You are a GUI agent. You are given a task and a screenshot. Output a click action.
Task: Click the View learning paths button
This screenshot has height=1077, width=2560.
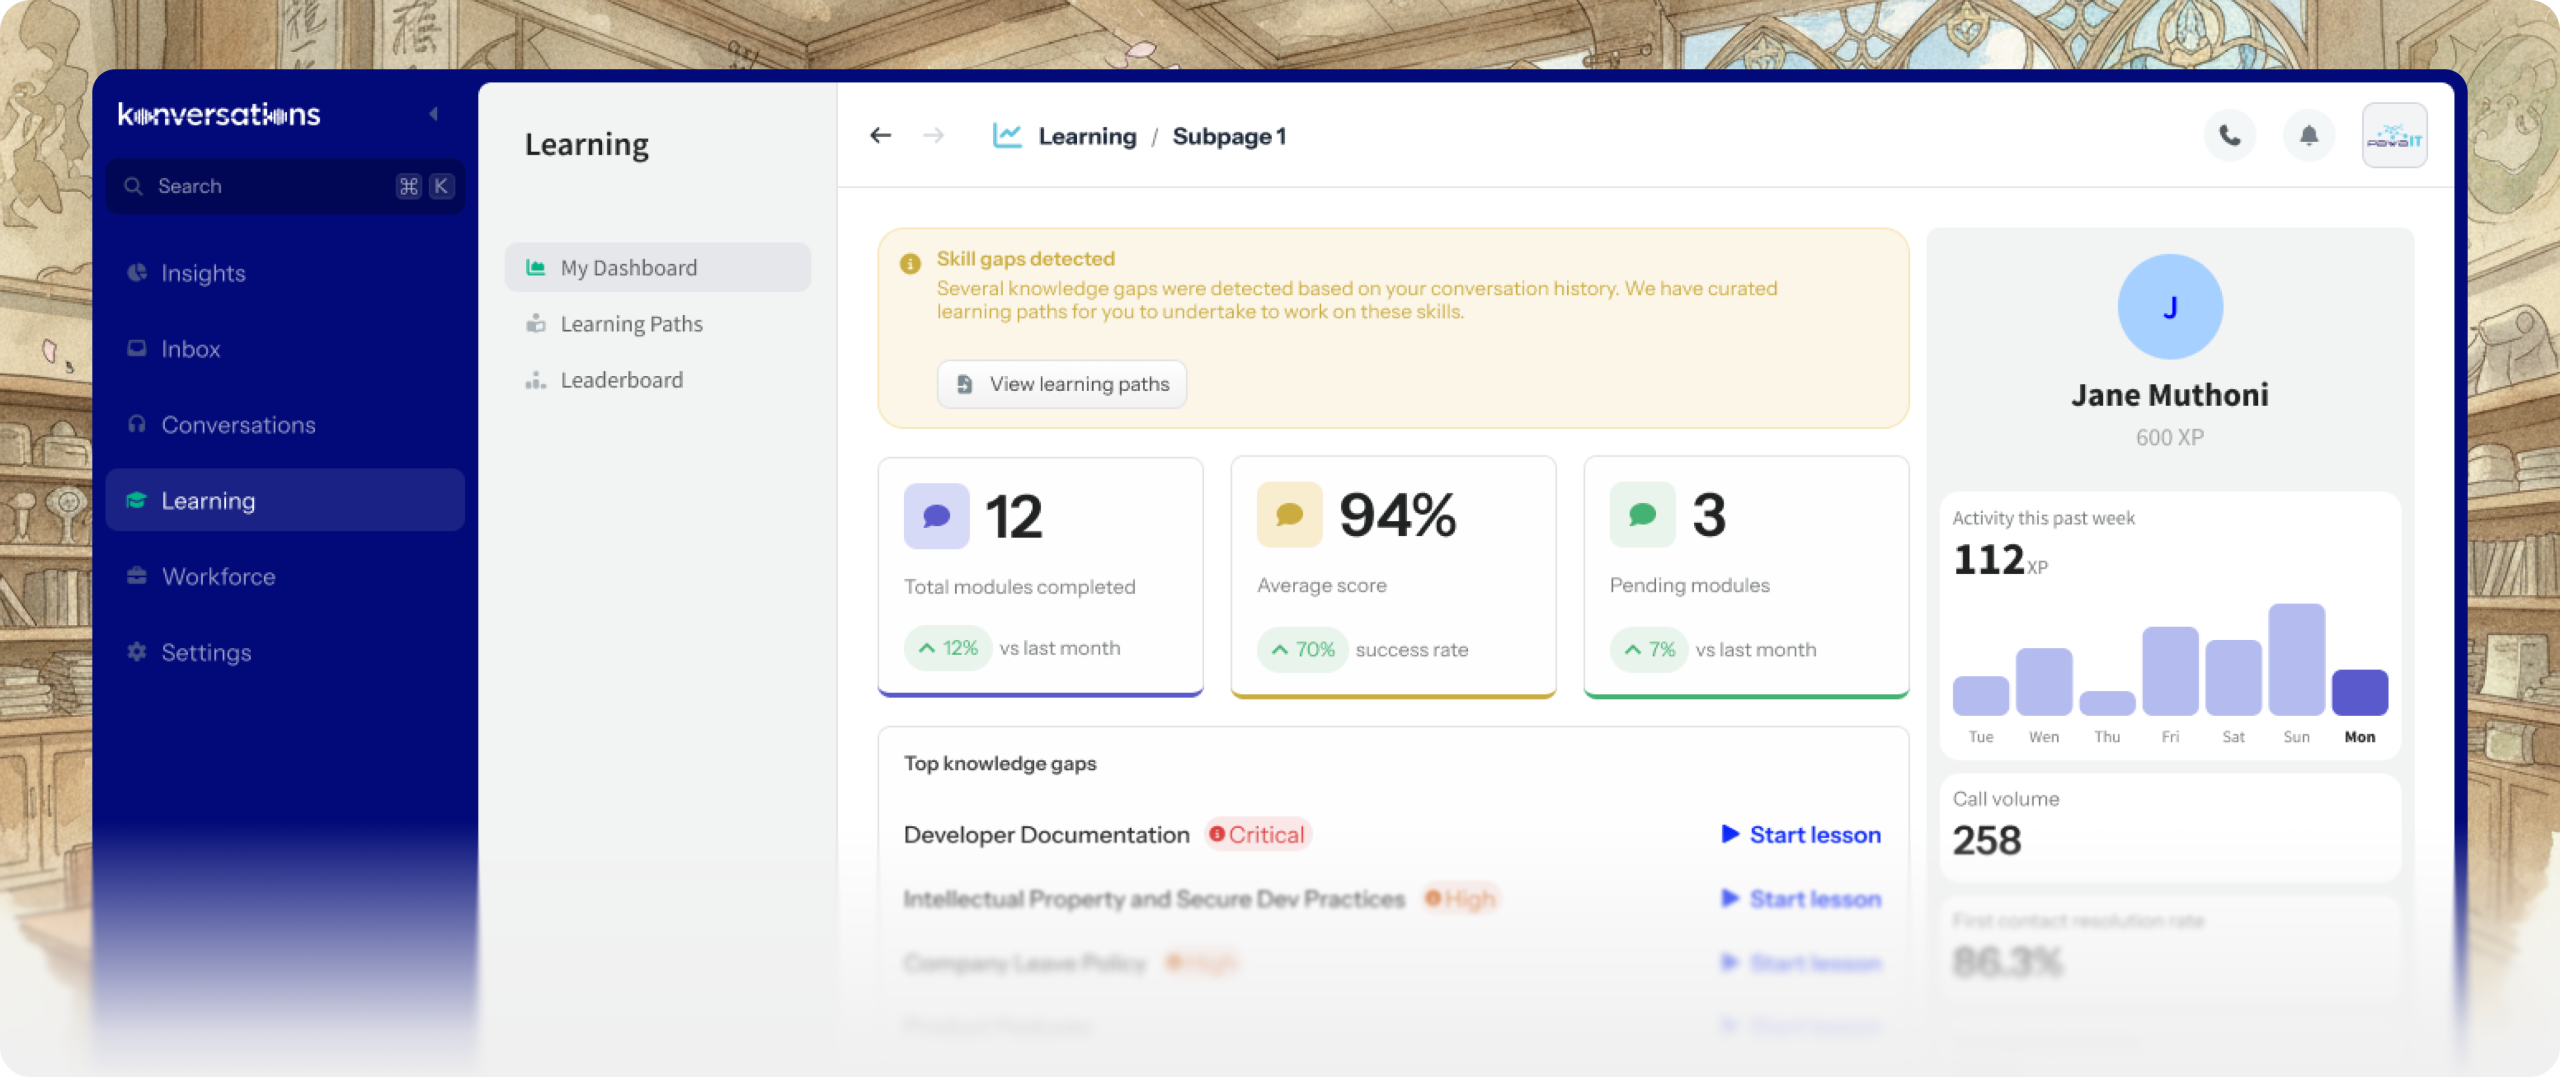(x=1062, y=384)
